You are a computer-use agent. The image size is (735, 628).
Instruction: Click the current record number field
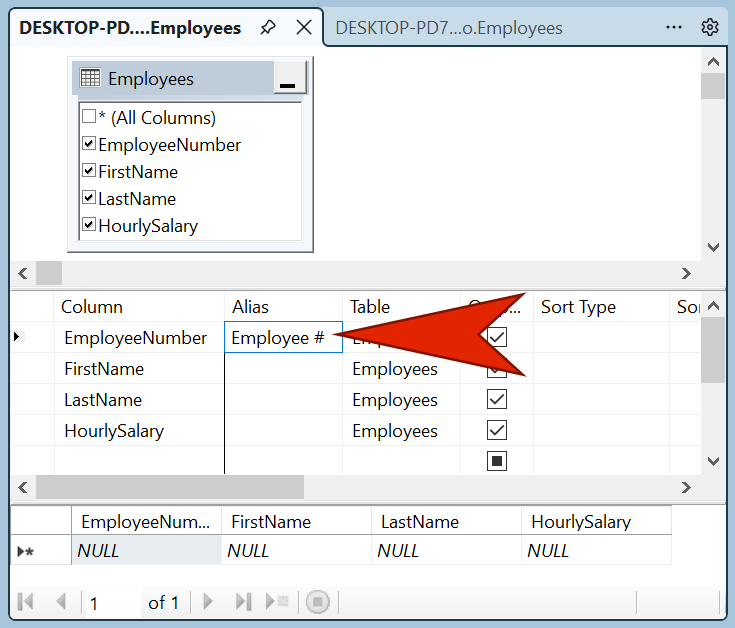(x=113, y=603)
